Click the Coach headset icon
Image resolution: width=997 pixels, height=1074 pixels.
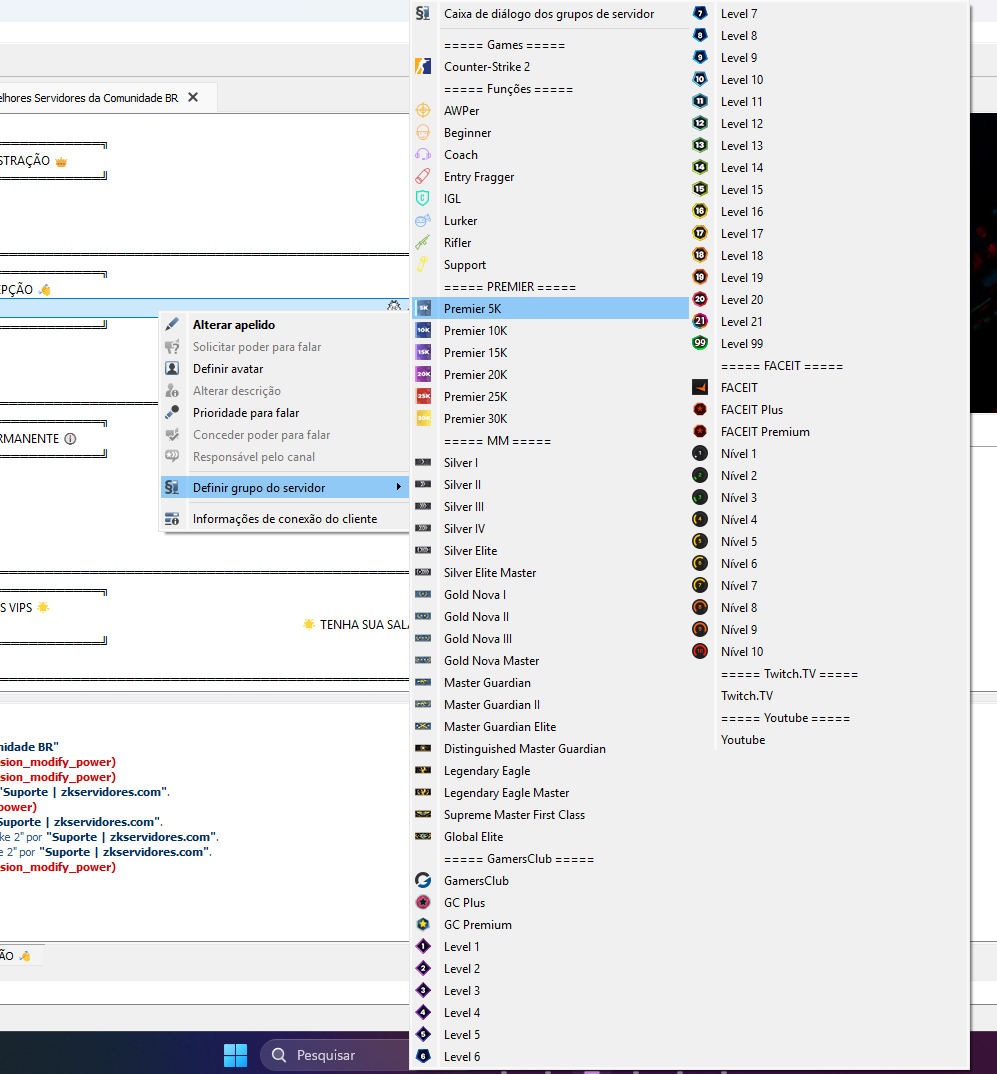click(x=423, y=155)
